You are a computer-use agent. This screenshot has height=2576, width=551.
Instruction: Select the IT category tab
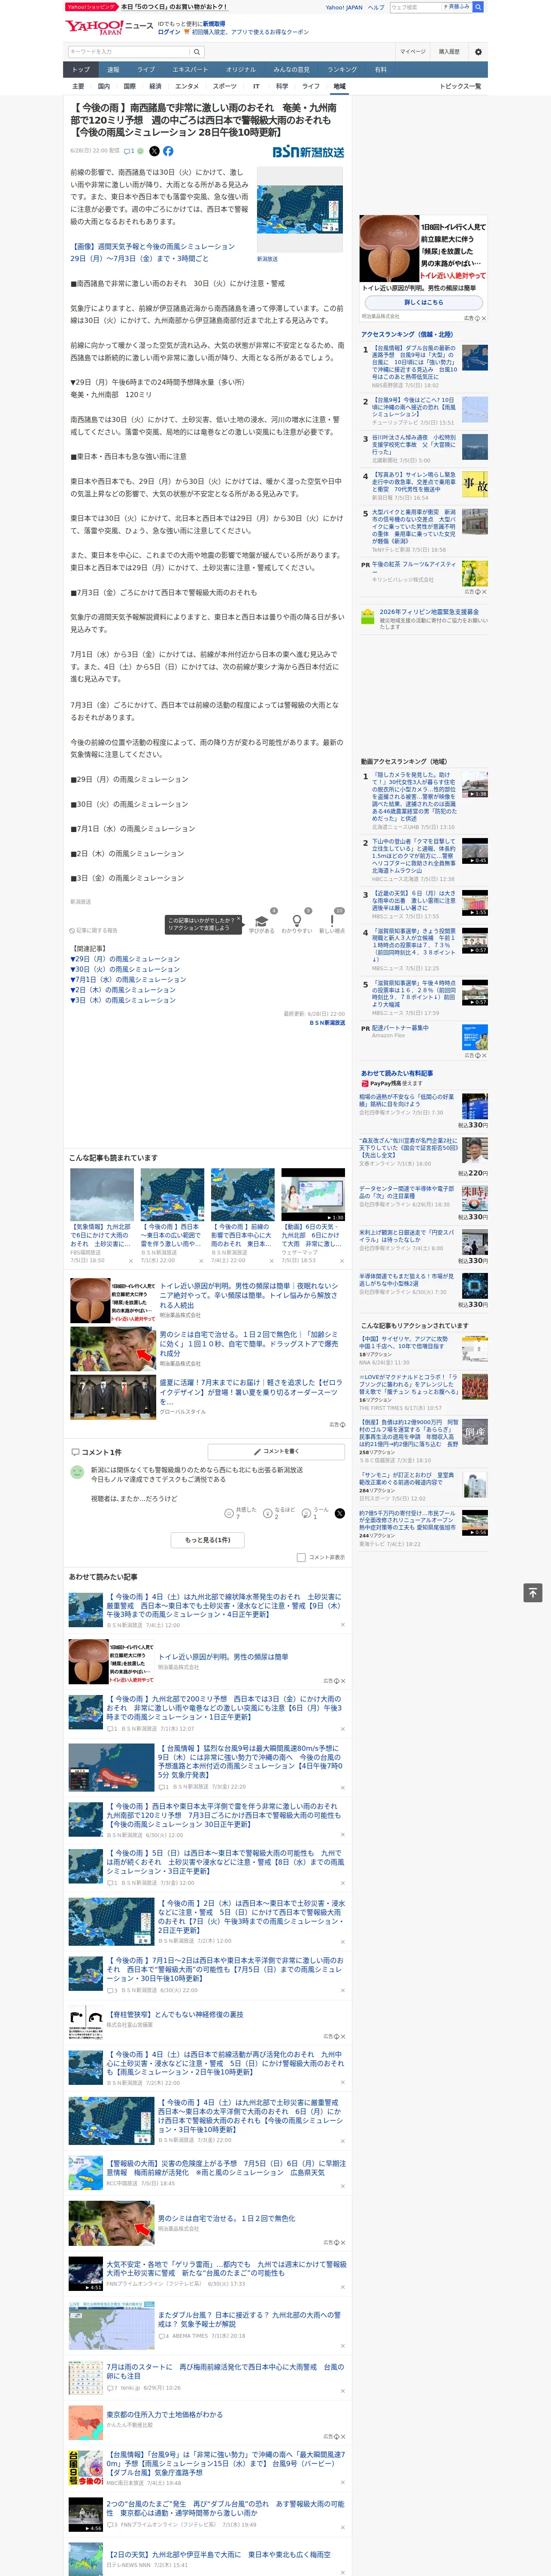coord(256,86)
